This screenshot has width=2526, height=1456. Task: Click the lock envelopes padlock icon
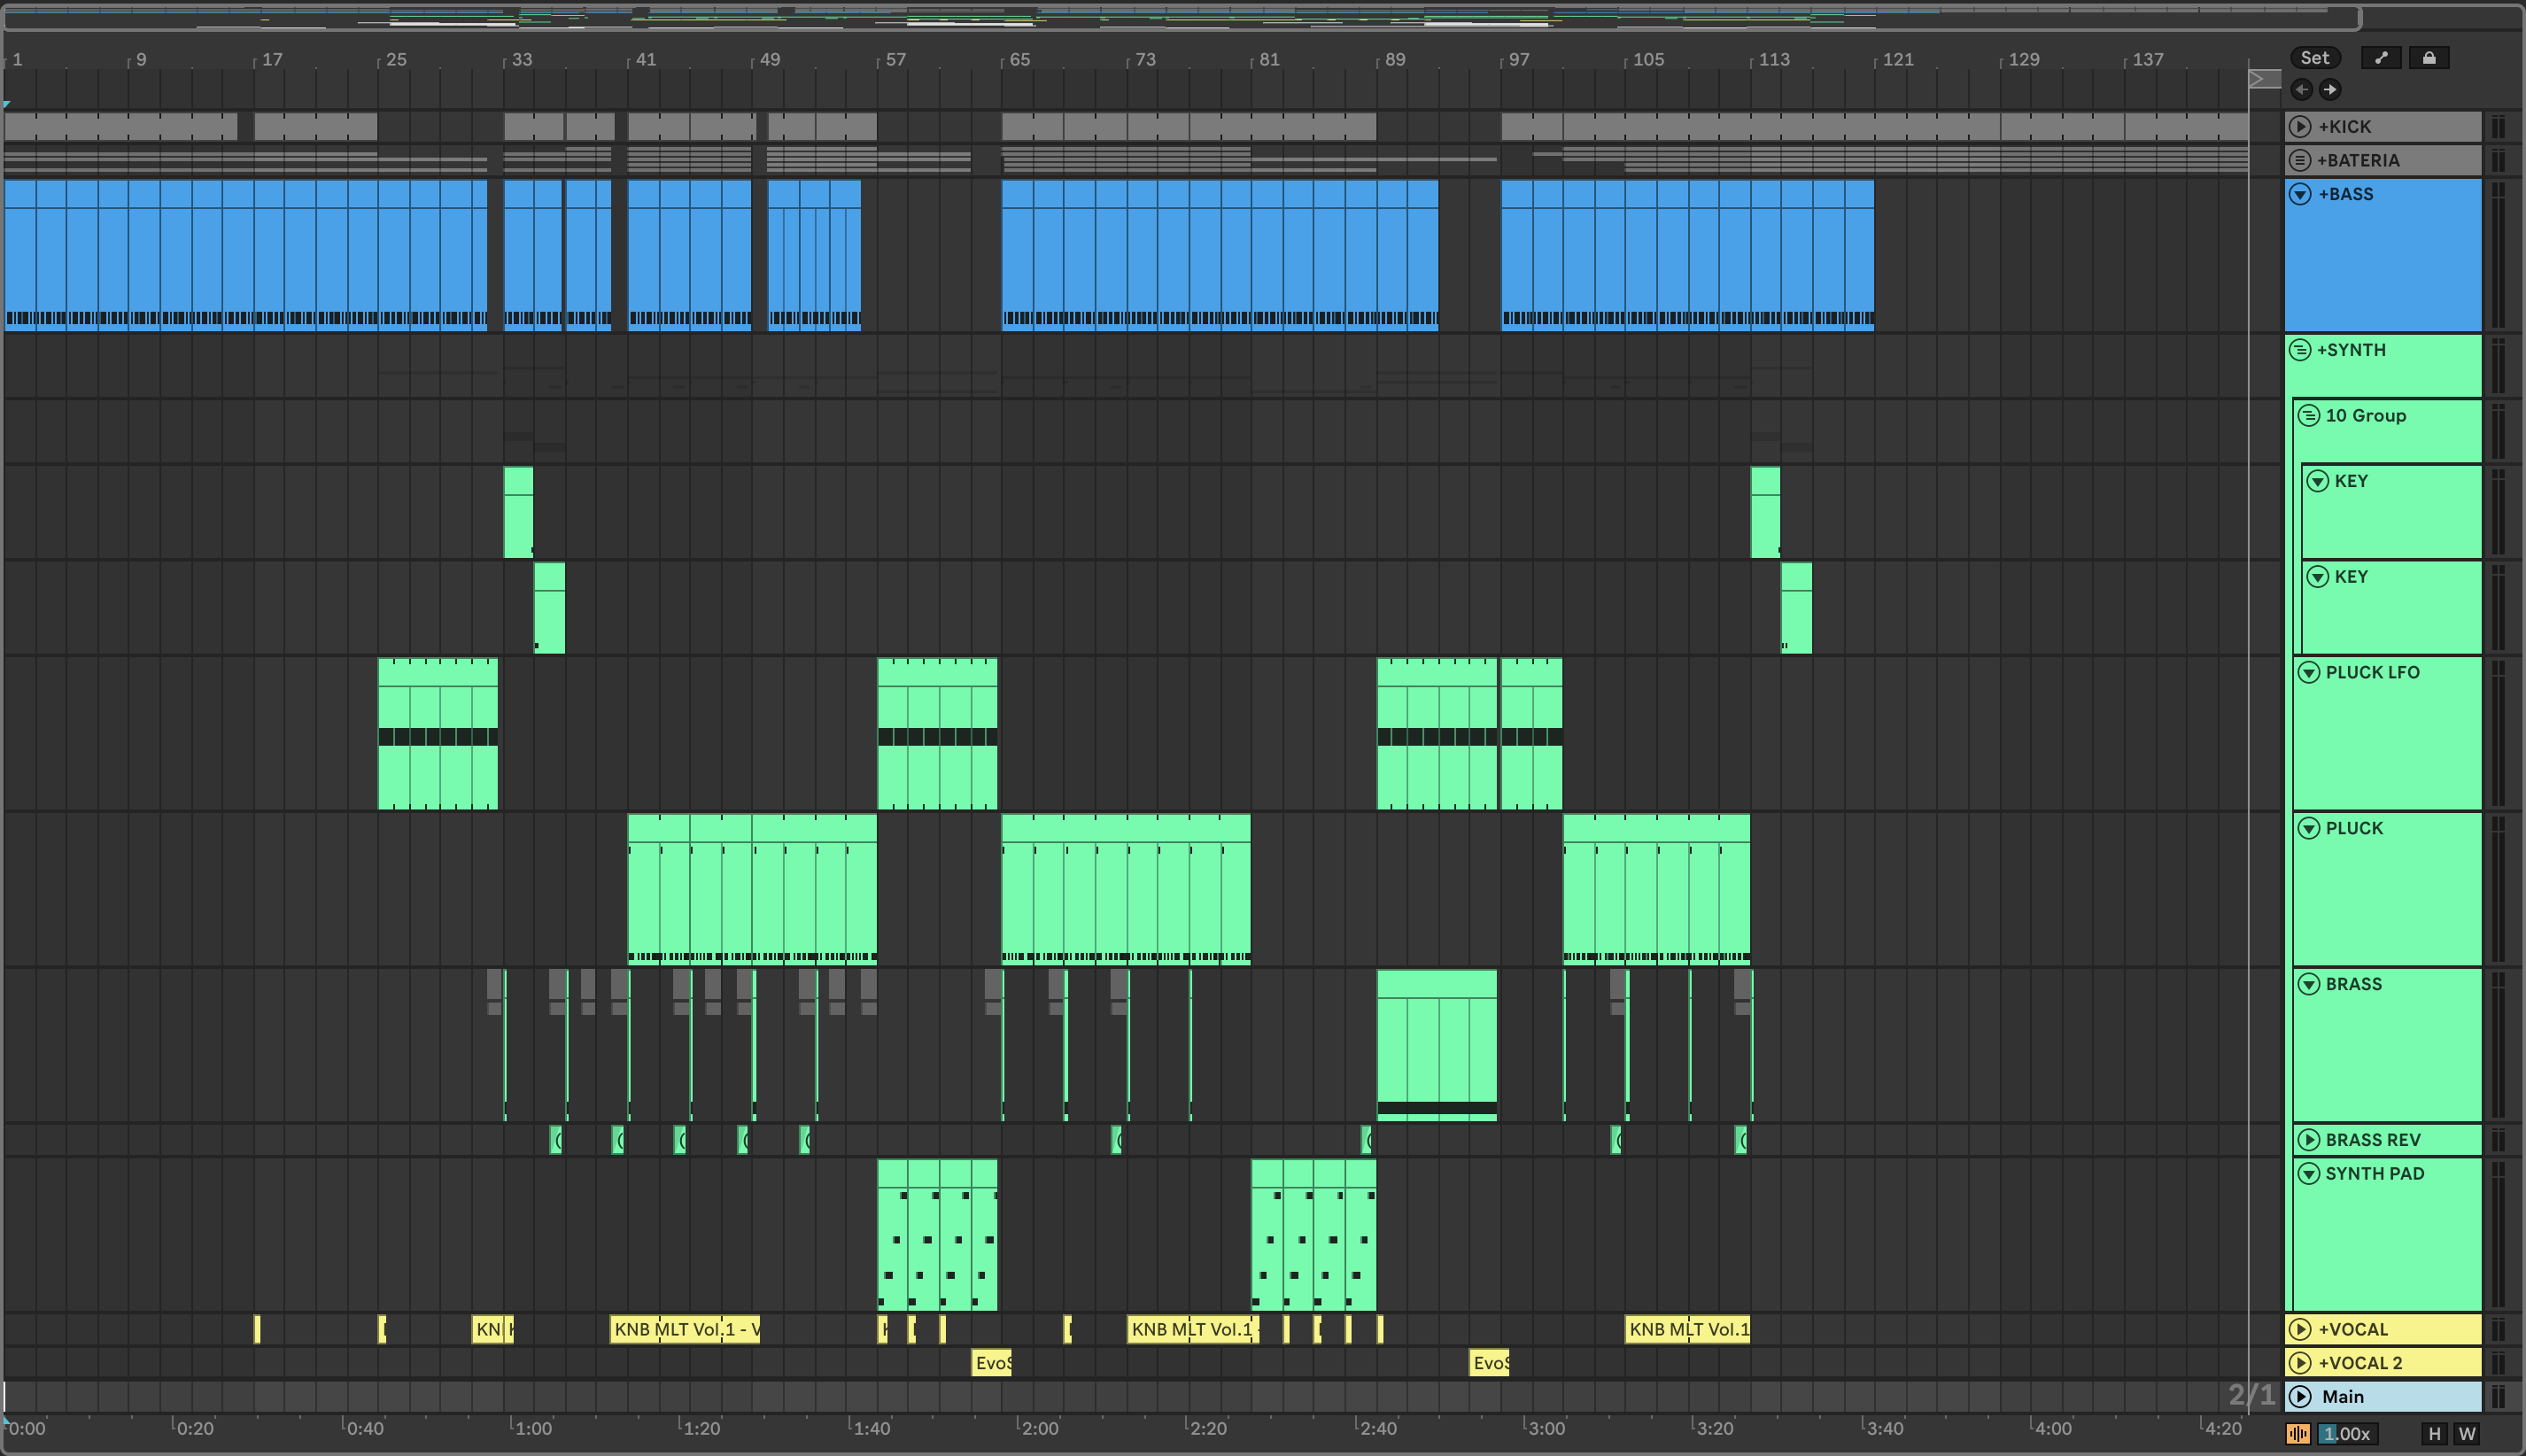(x=2429, y=58)
